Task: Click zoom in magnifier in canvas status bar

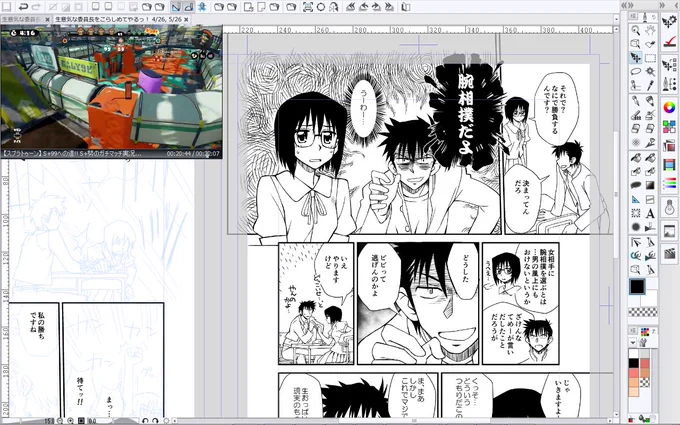Action: 70,421
